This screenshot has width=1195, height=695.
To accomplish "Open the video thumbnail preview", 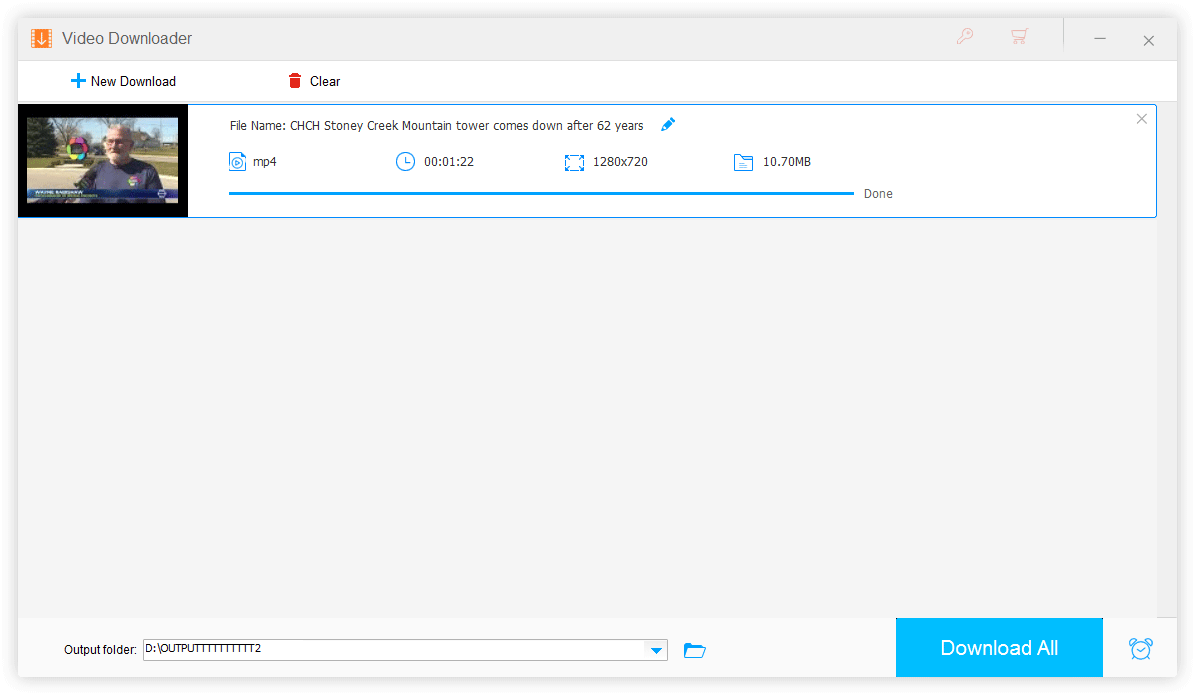I will pyautogui.click(x=103, y=161).
